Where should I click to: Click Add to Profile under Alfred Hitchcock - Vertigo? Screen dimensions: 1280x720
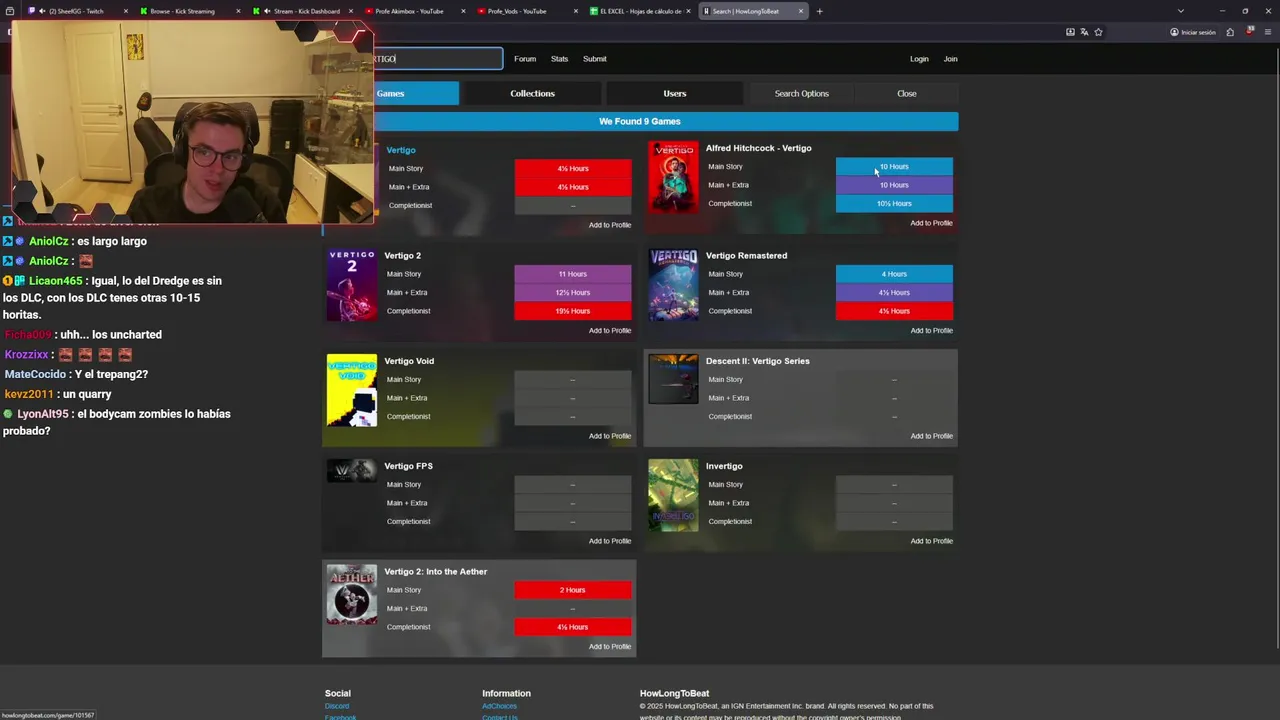[931, 223]
